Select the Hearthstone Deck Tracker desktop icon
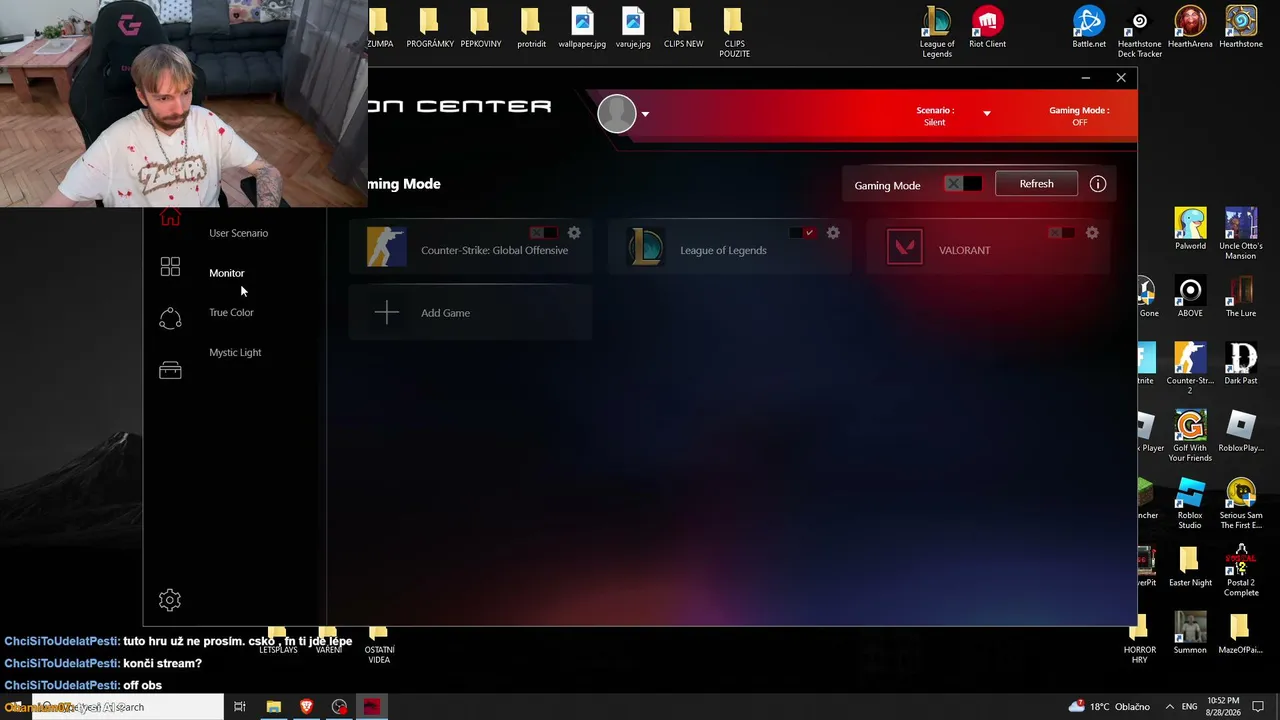 tap(1140, 33)
